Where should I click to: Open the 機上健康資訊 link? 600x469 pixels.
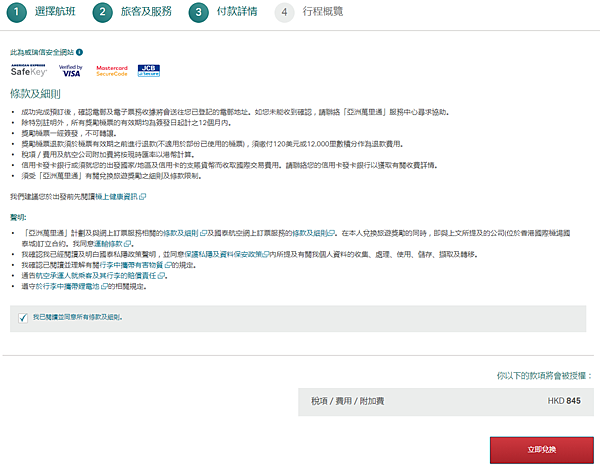click(121, 197)
